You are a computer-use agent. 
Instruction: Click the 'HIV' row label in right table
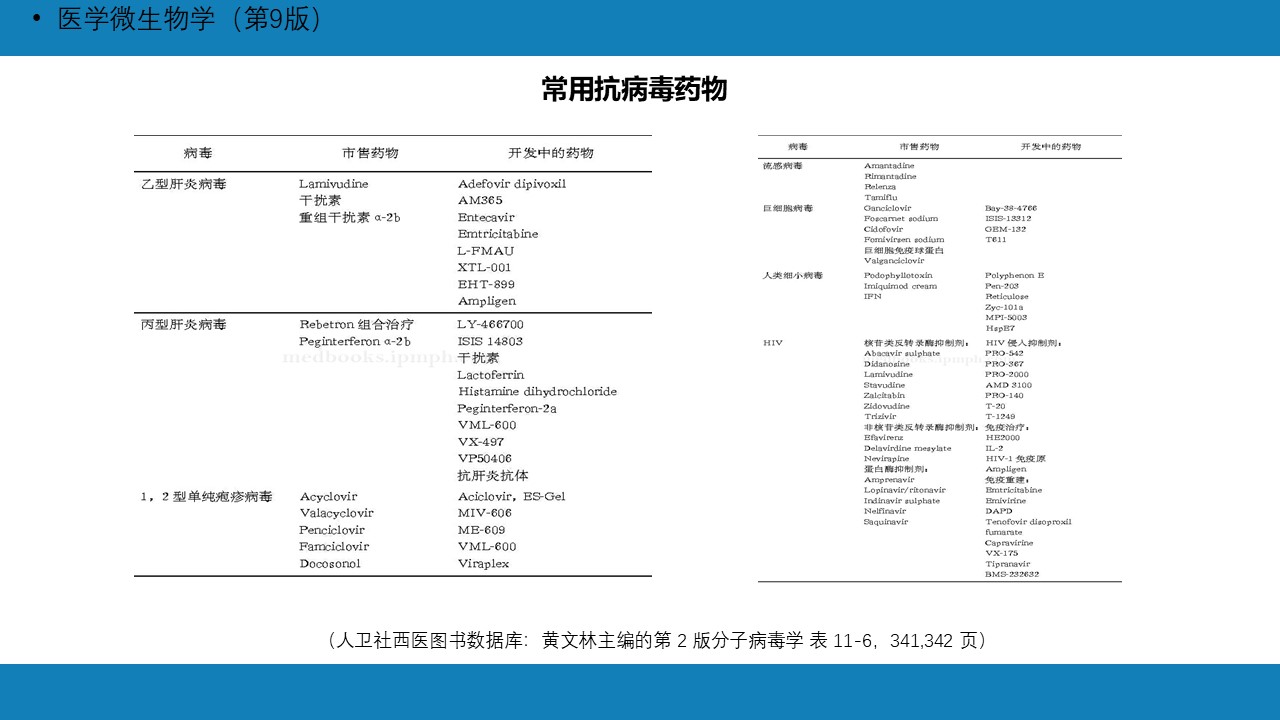(773, 343)
